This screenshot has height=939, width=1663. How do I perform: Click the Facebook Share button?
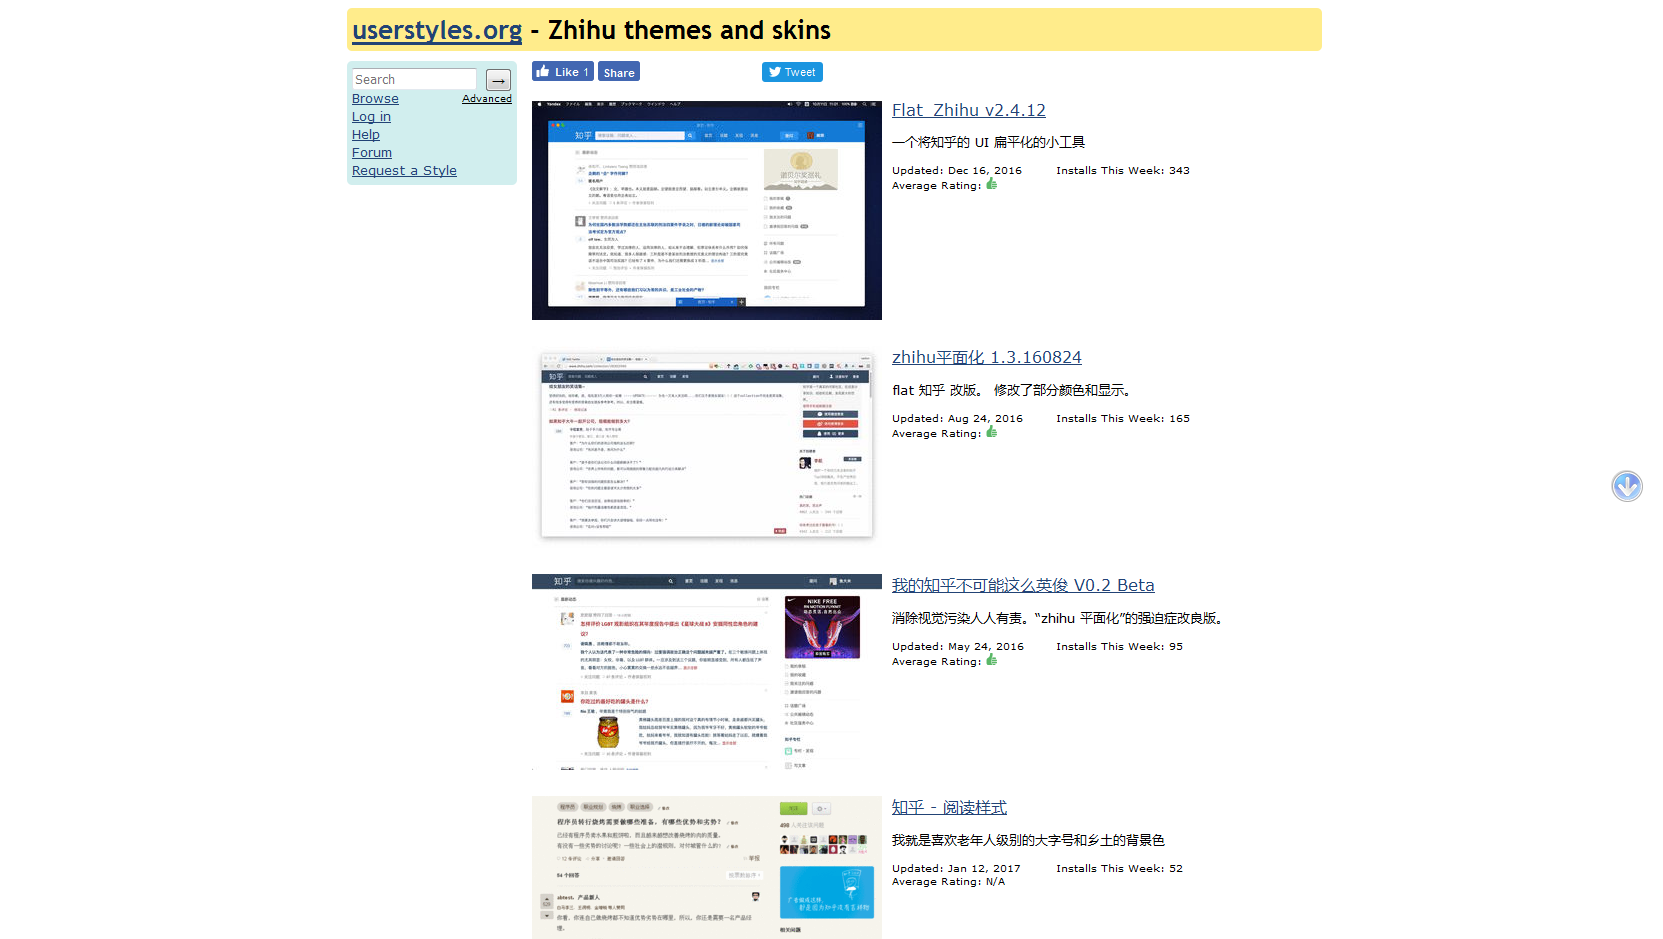coord(619,72)
